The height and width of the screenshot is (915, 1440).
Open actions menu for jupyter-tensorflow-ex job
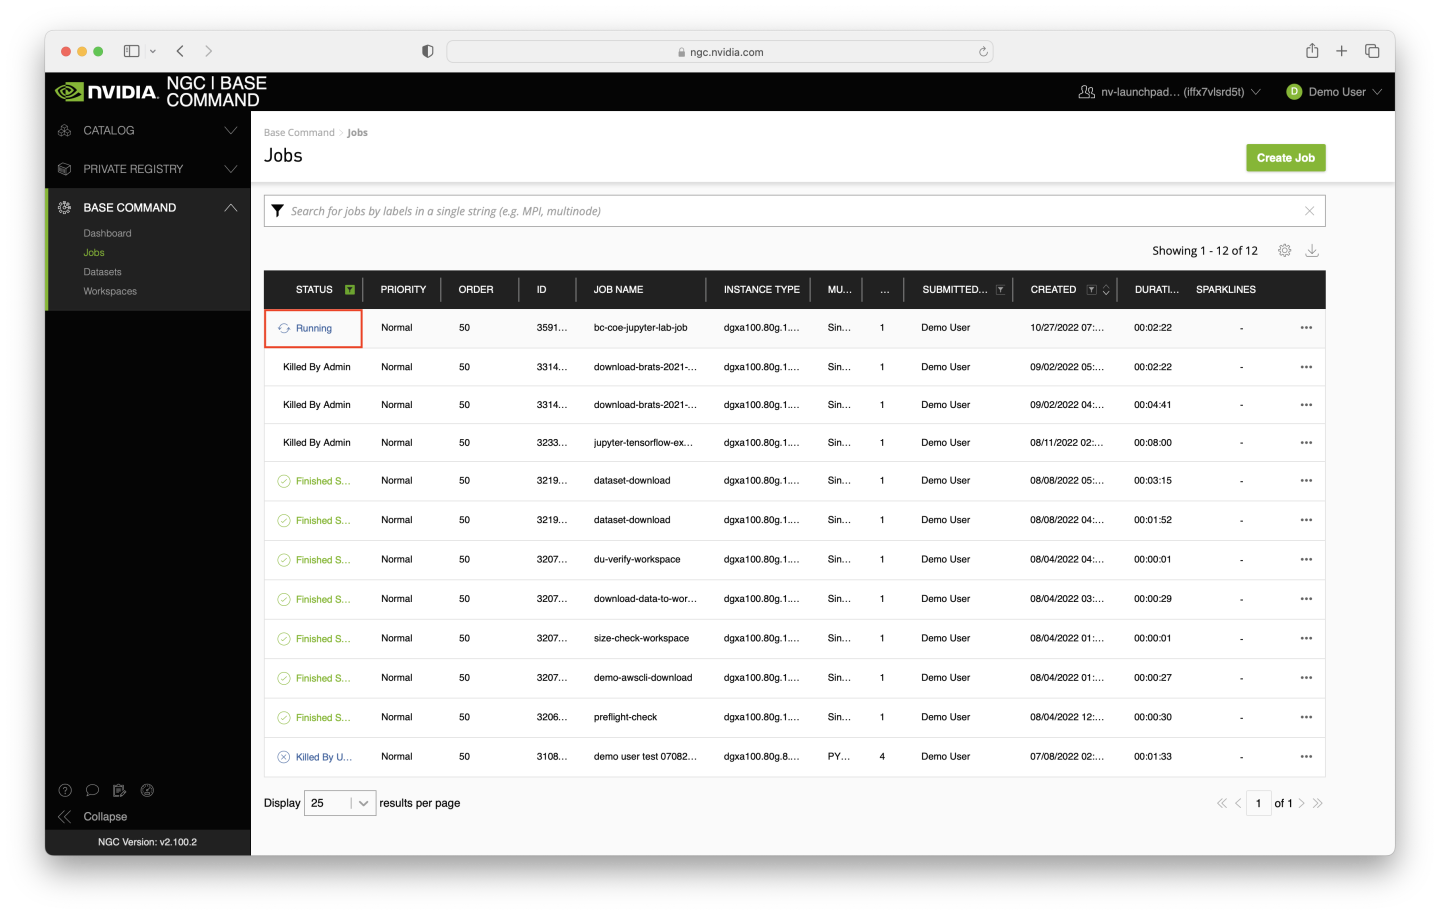pyautogui.click(x=1306, y=443)
